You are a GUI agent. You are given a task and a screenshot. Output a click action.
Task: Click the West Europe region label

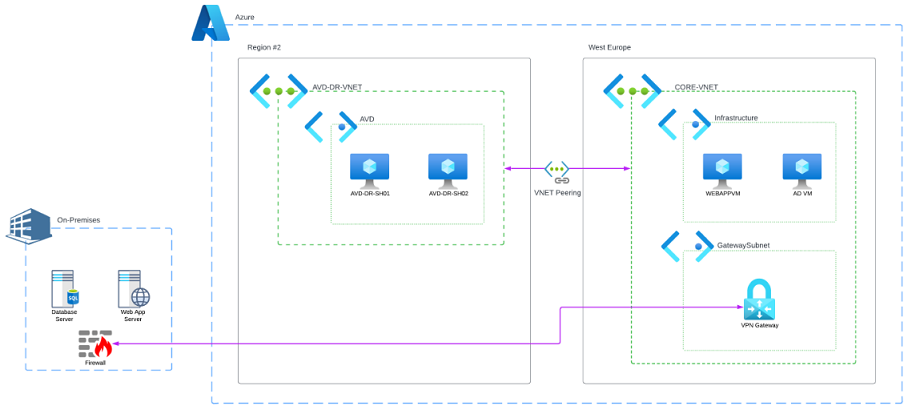pyautogui.click(x=609, y=48)
